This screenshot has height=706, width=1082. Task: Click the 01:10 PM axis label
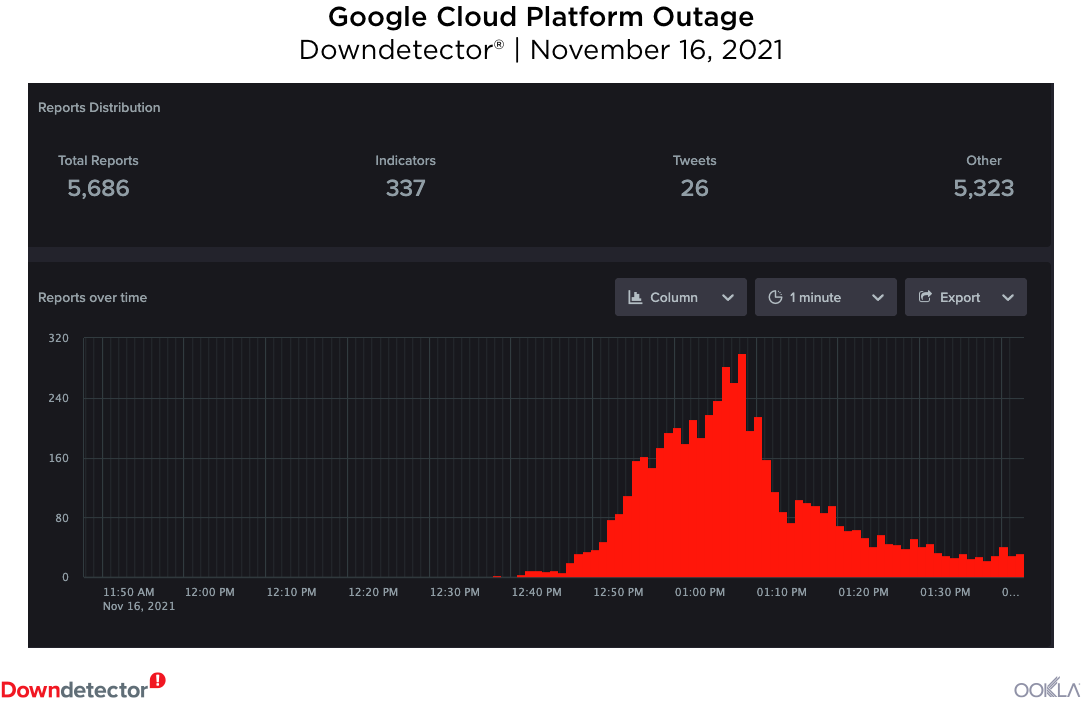781,592
